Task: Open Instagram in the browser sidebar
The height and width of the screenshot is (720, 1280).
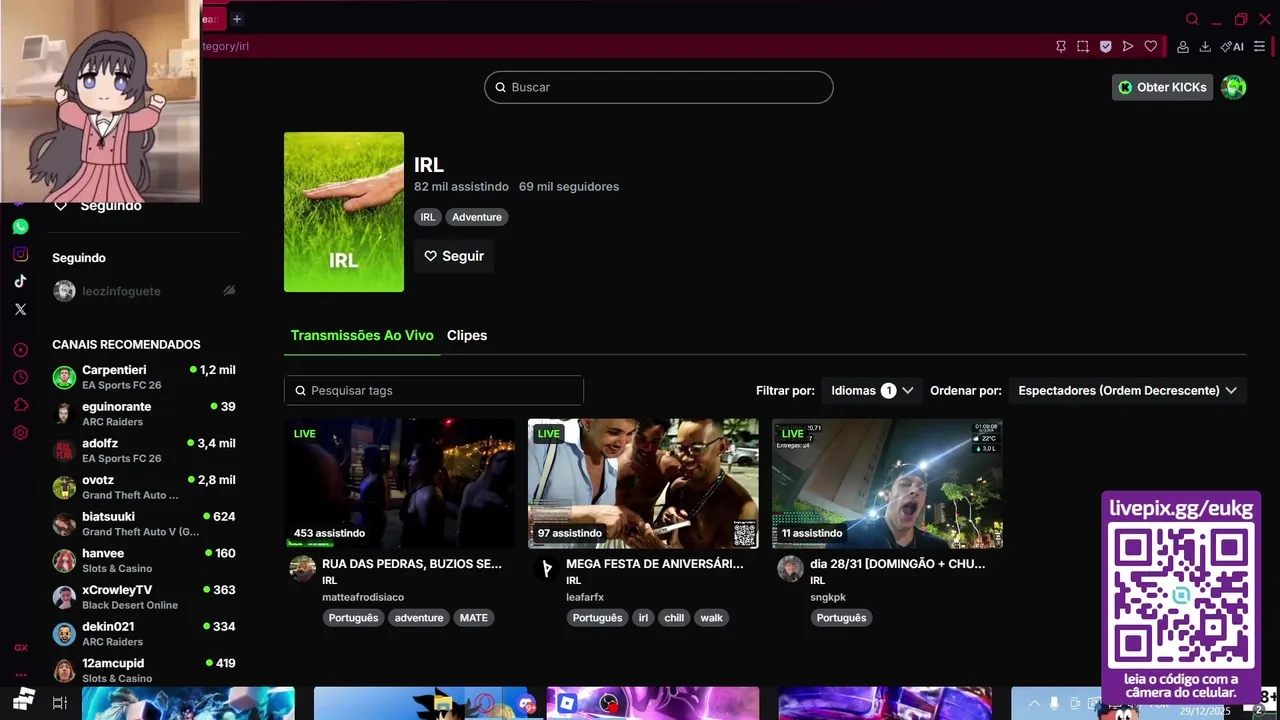Action: (x=20, y=254)
